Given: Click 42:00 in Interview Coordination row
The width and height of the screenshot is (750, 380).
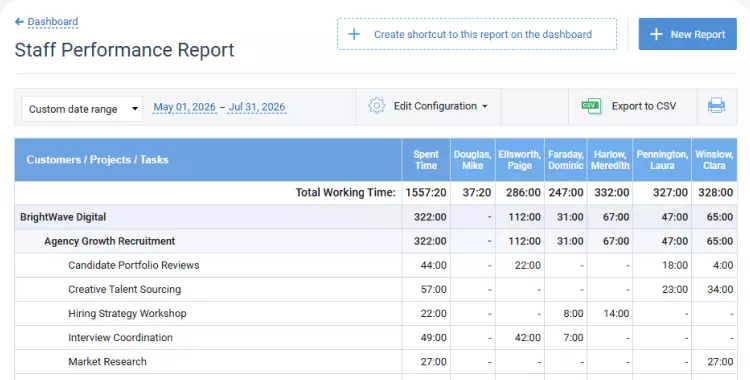Looking at the screenshot, I should point(528,337).
